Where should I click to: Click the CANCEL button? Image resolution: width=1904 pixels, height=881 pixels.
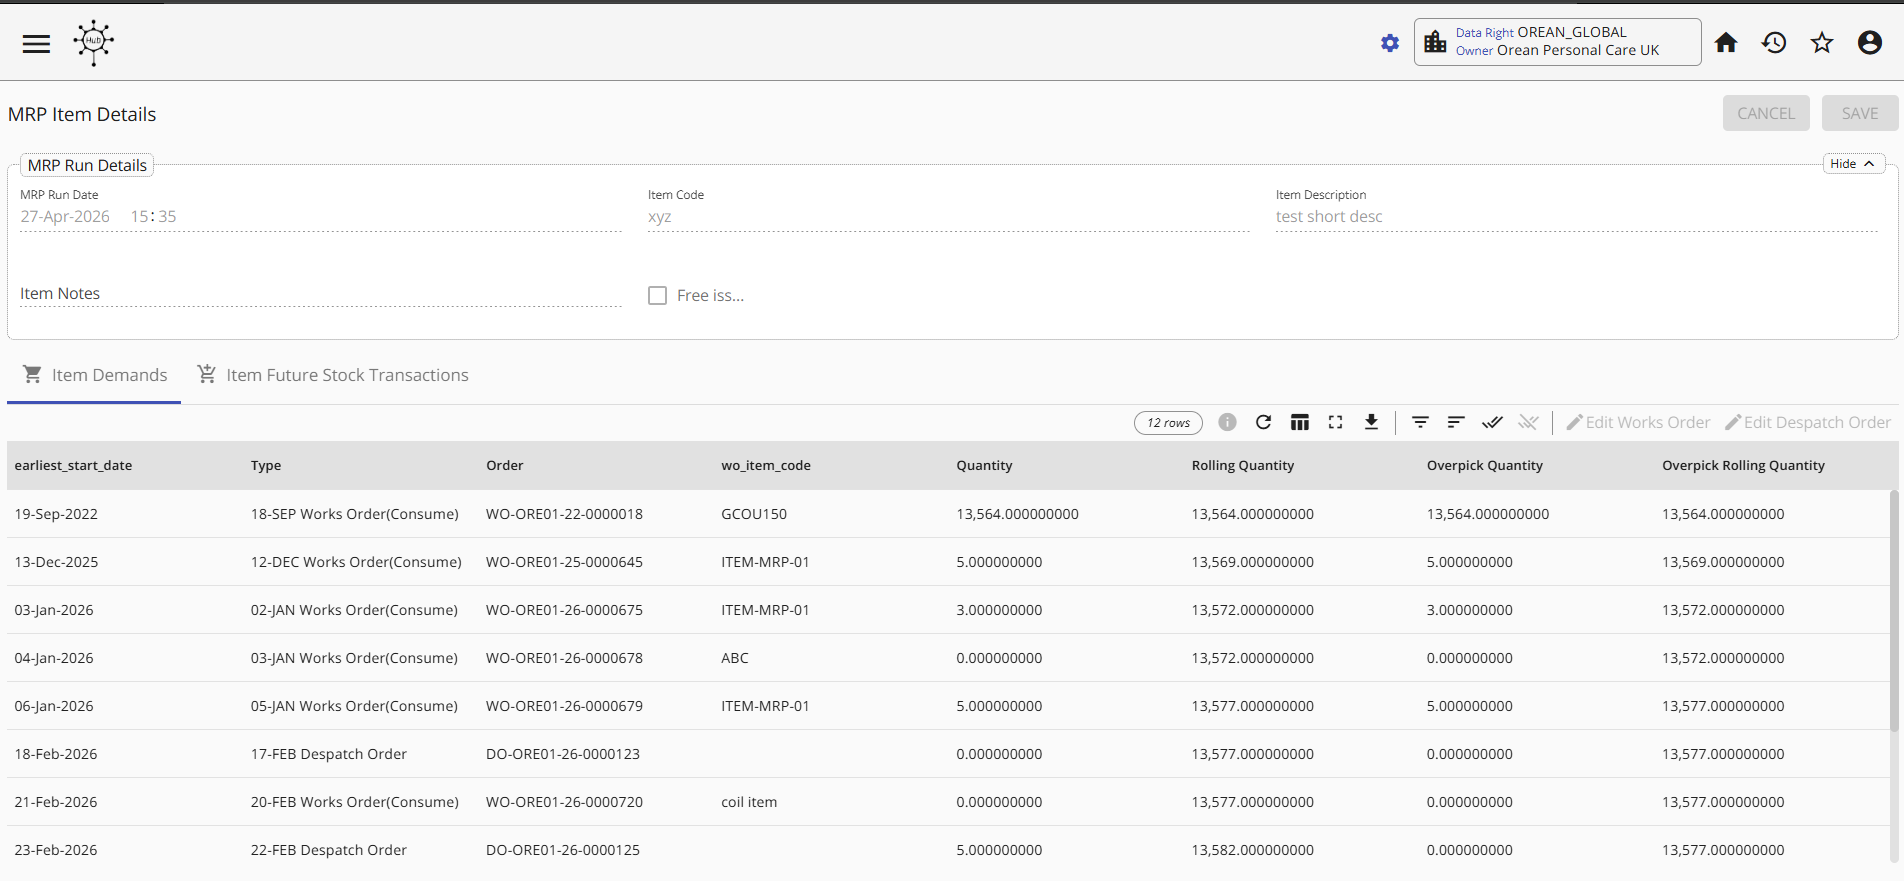click(1766, 113)
